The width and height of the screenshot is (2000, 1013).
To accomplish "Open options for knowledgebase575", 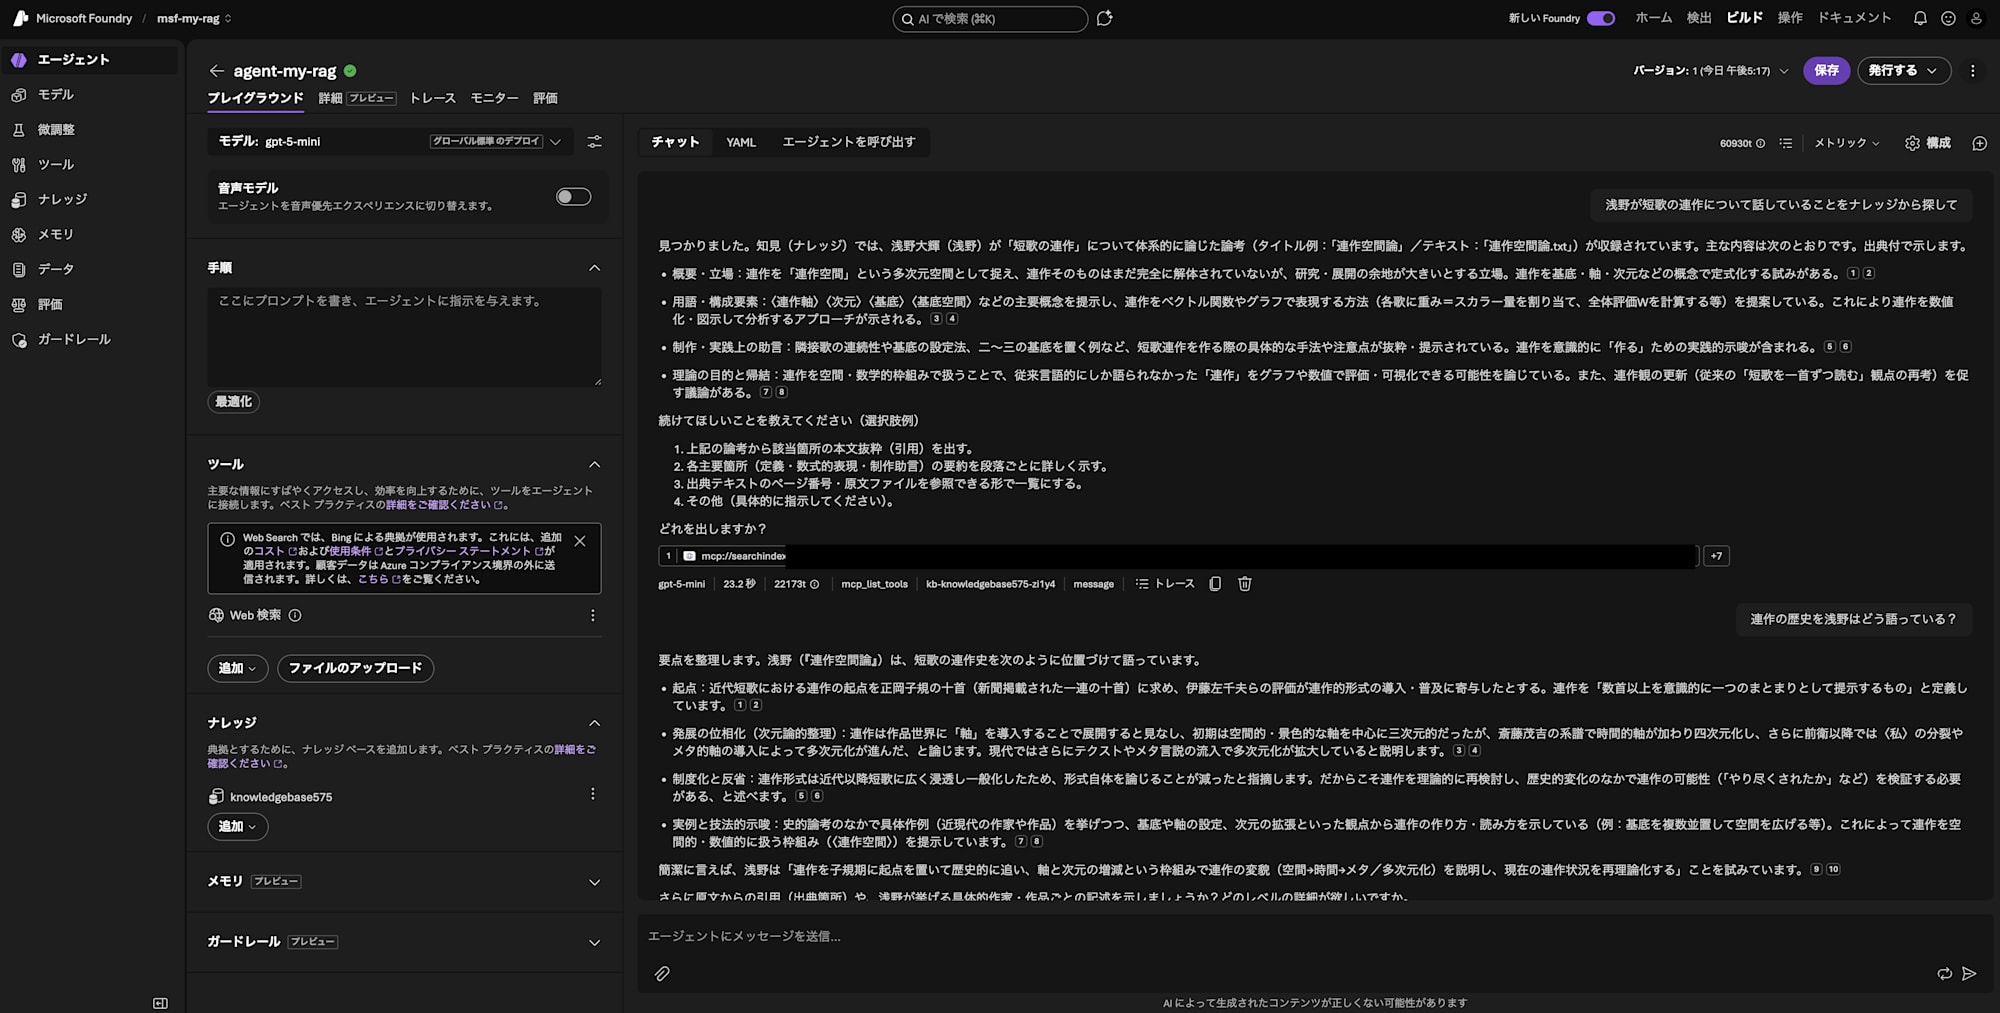I will (593, 794).
